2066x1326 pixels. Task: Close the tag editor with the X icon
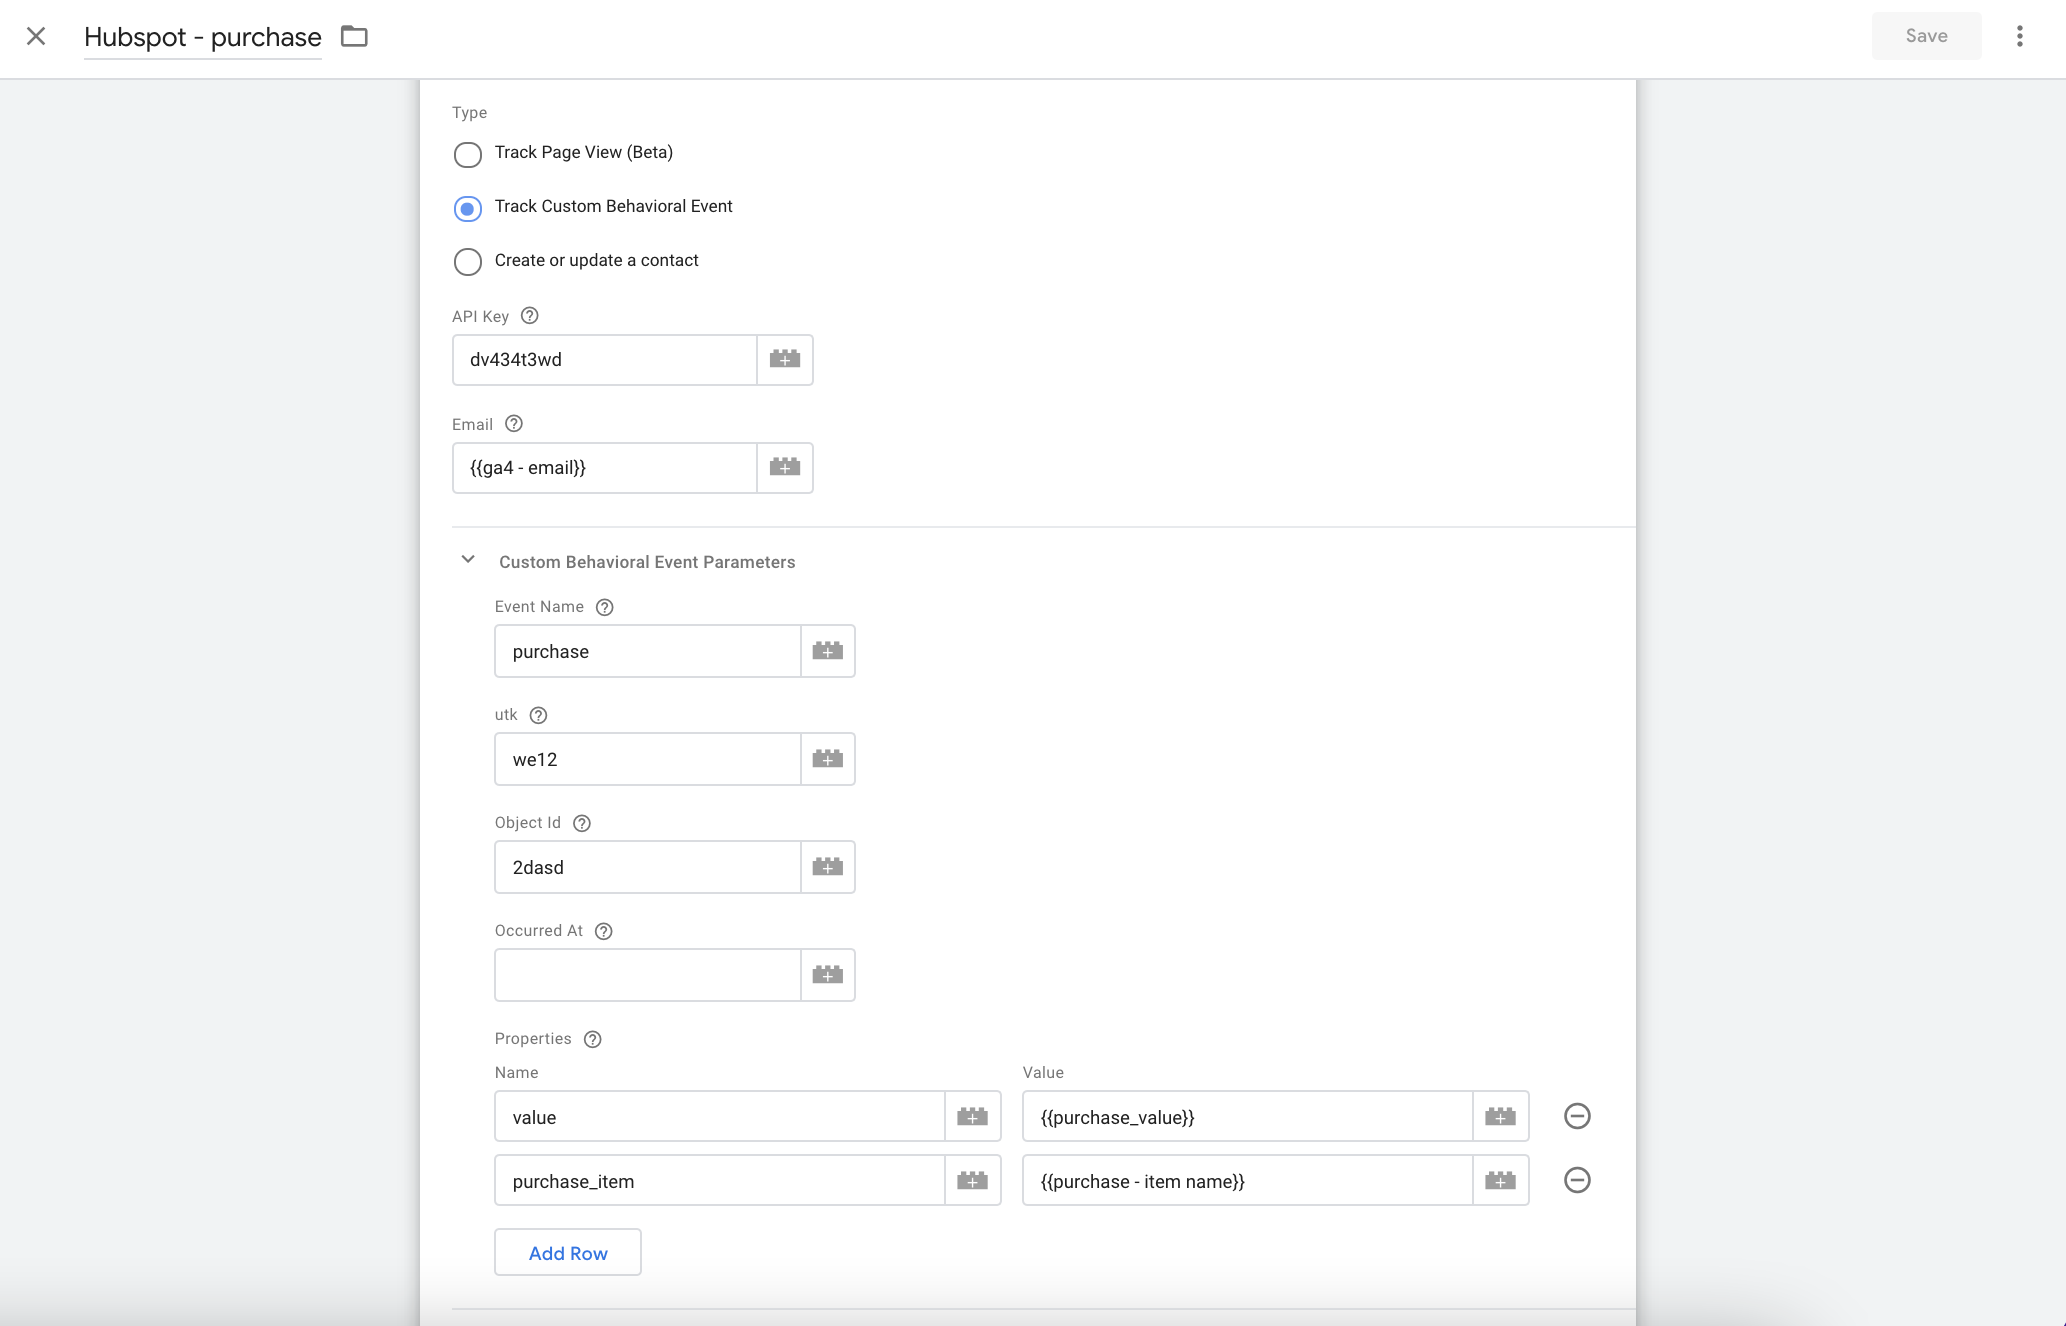(36, 37)
